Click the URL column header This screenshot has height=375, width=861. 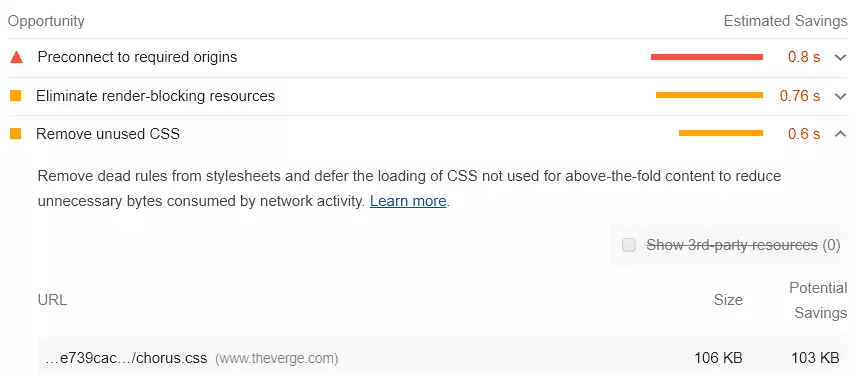[x=52, y=300]
